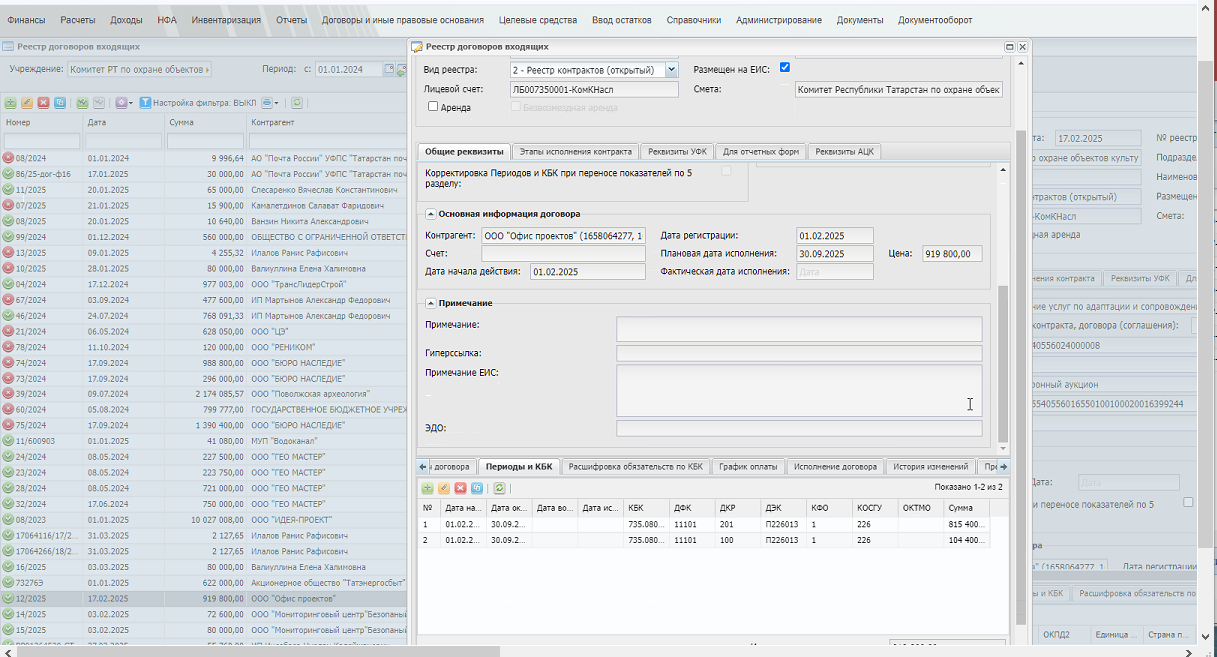Switch to the Реквизиты АЦК tab

pyautogui.click(x=844, y=152)
